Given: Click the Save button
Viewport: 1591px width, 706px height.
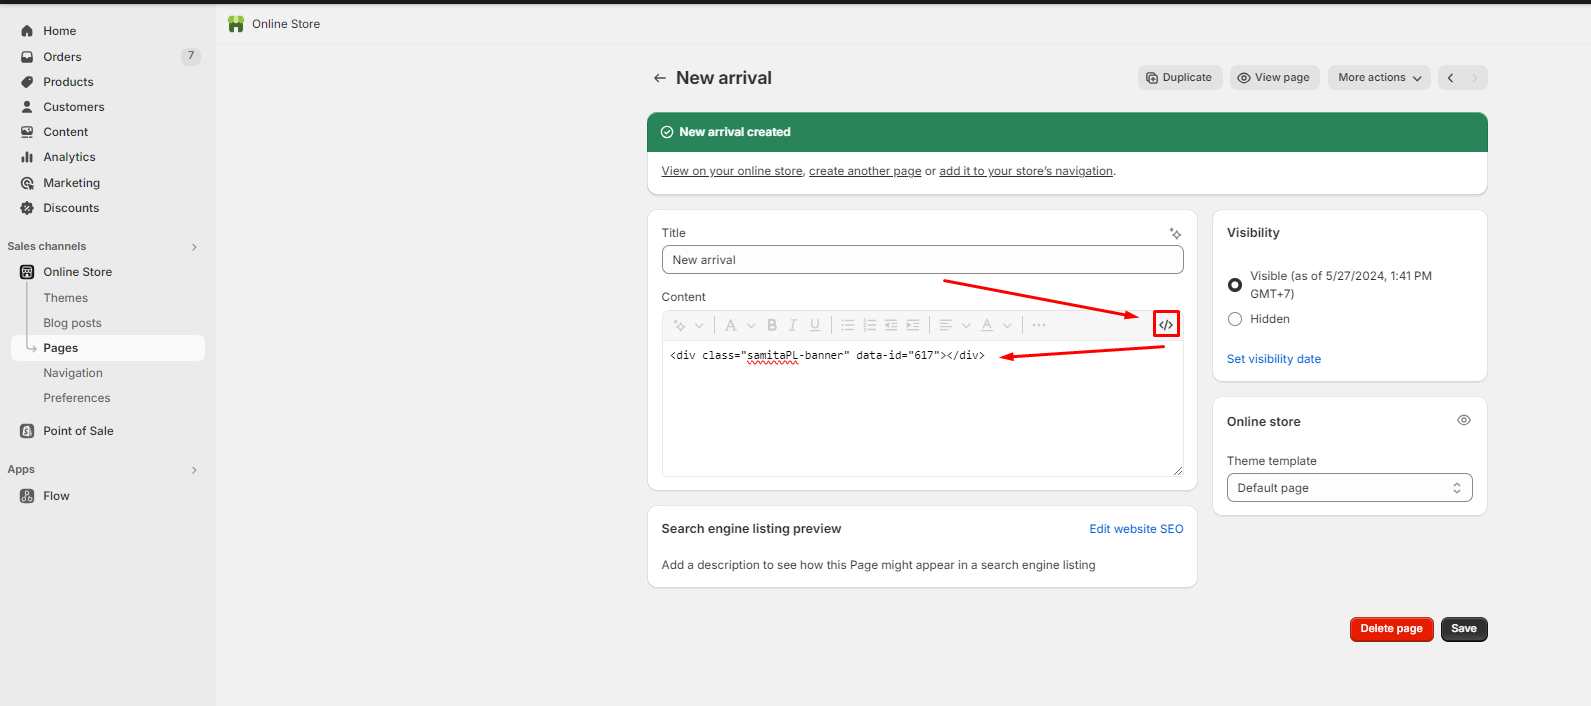Looking at the screenshot, I should click(1463, 629).
